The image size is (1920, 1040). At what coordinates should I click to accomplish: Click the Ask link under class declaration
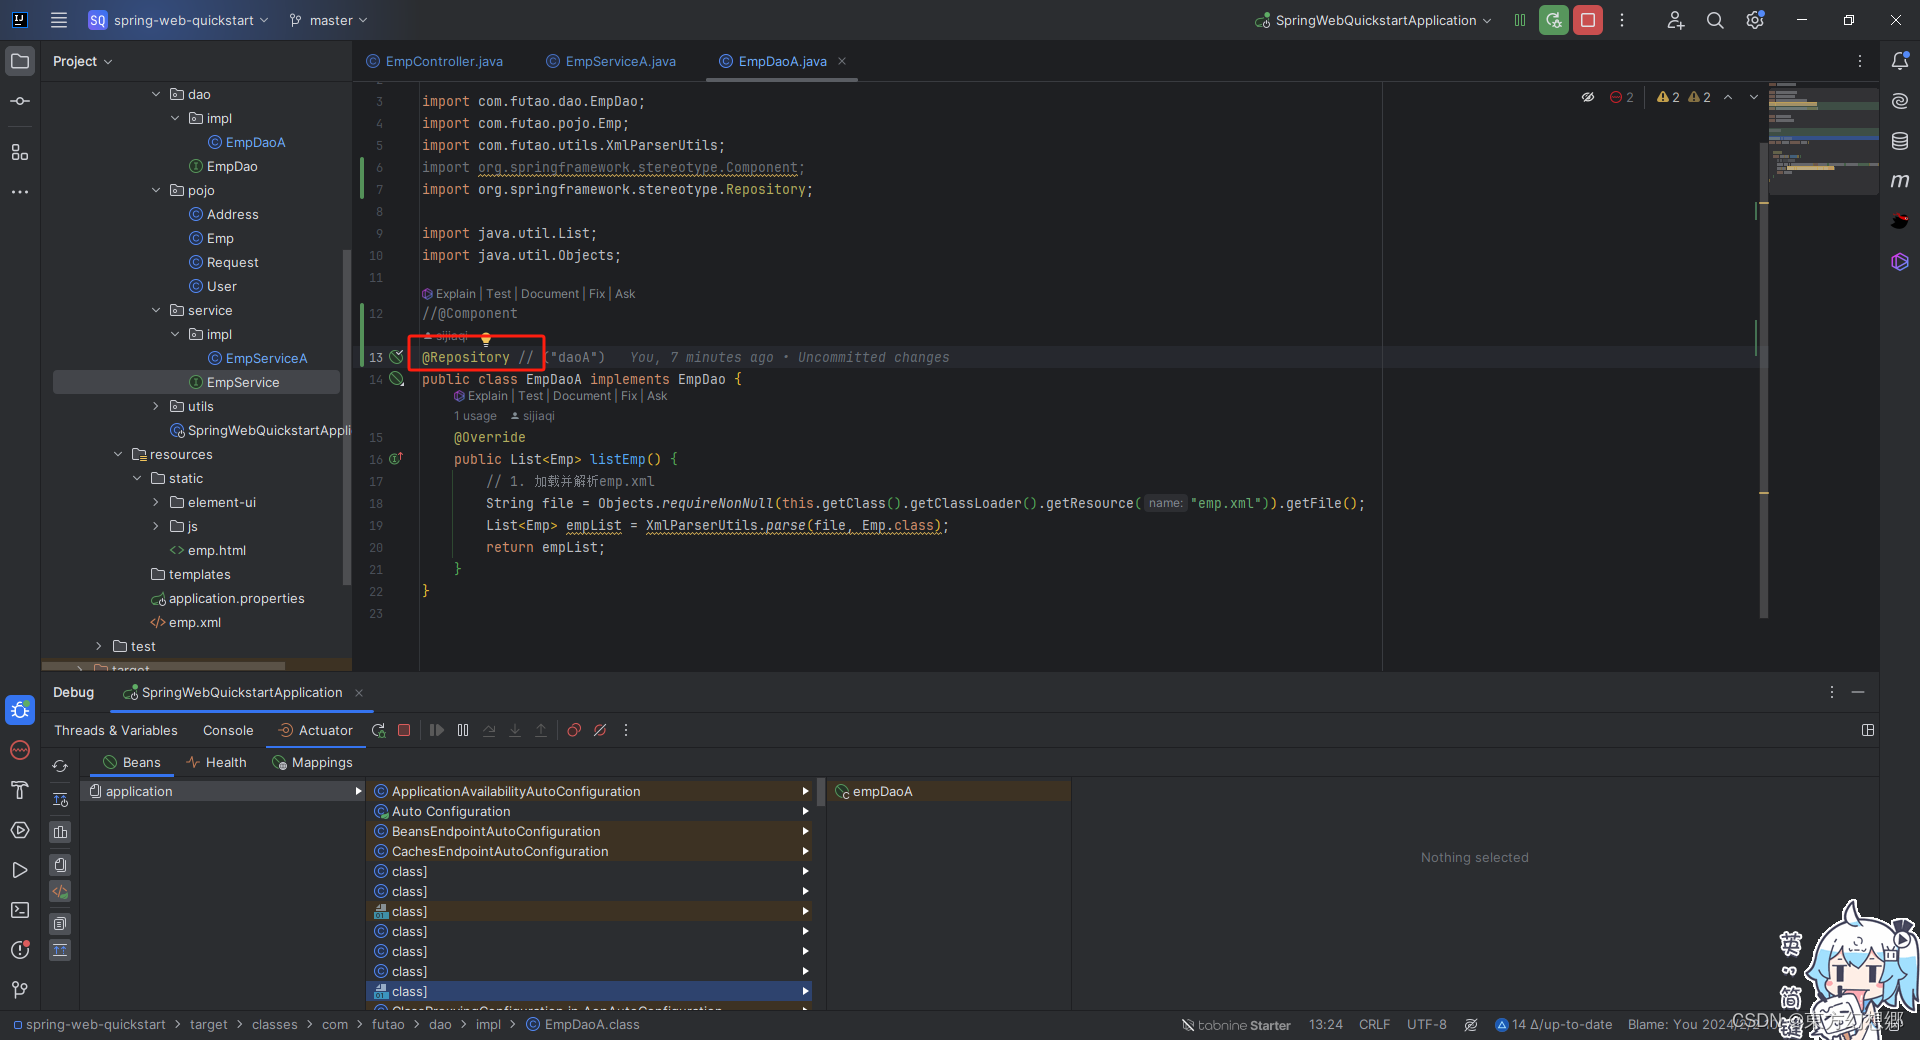tap(657, 396)
